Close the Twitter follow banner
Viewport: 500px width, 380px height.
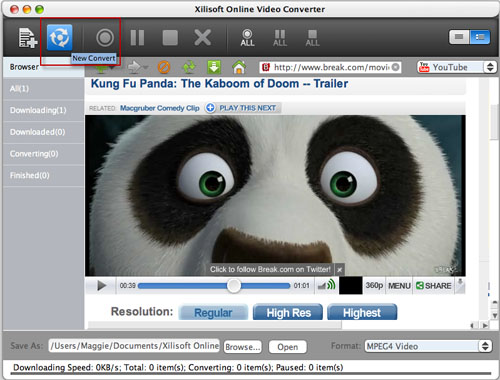pos(339,269)
